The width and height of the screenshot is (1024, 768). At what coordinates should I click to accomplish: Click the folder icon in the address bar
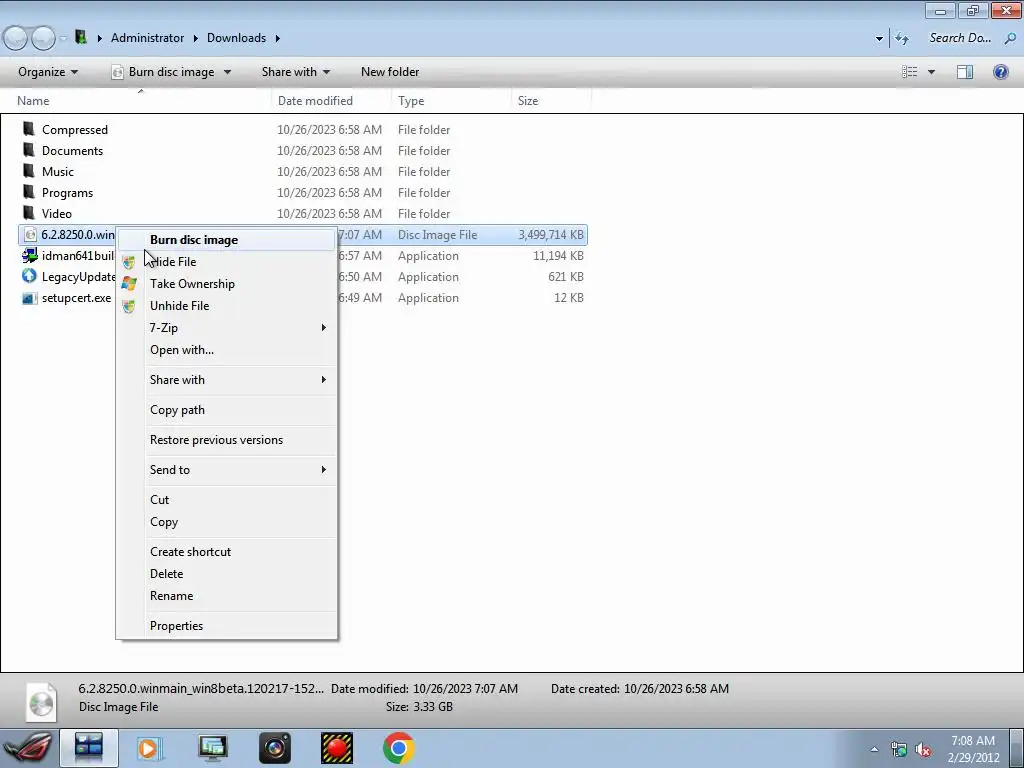tap(81, 37)
